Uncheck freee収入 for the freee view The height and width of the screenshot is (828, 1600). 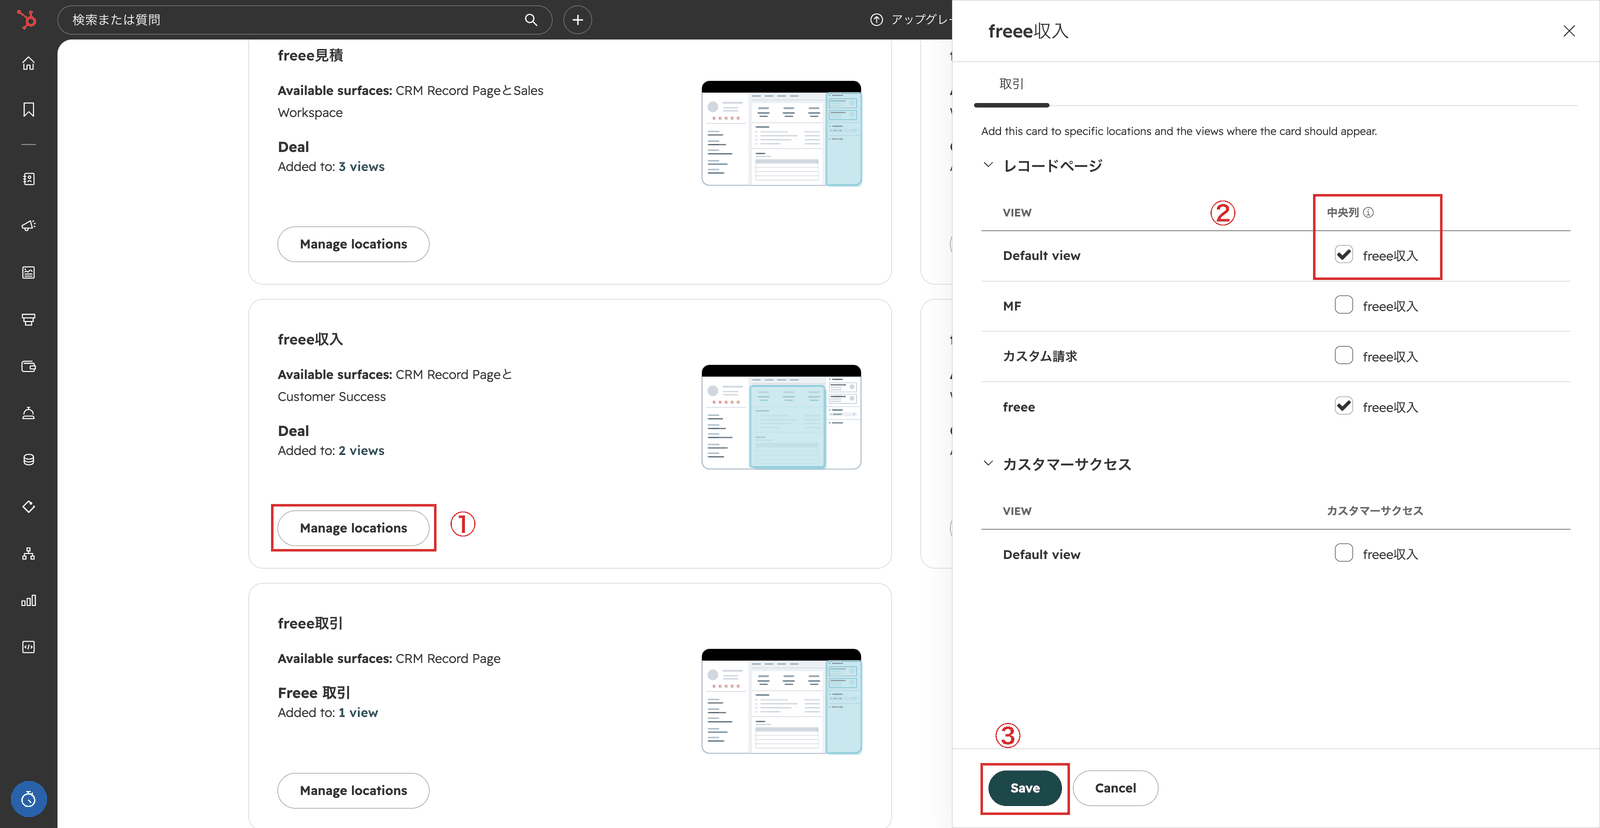tap(1344, 406)
